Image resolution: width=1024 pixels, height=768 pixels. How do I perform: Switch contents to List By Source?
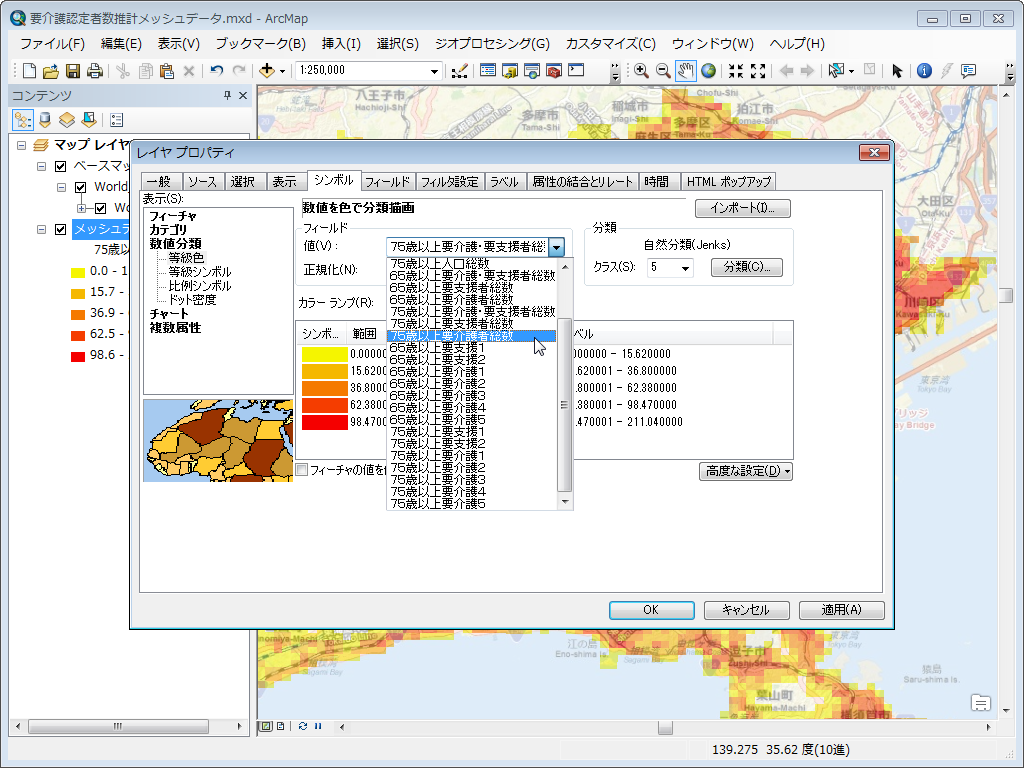[x=44, y=120]
